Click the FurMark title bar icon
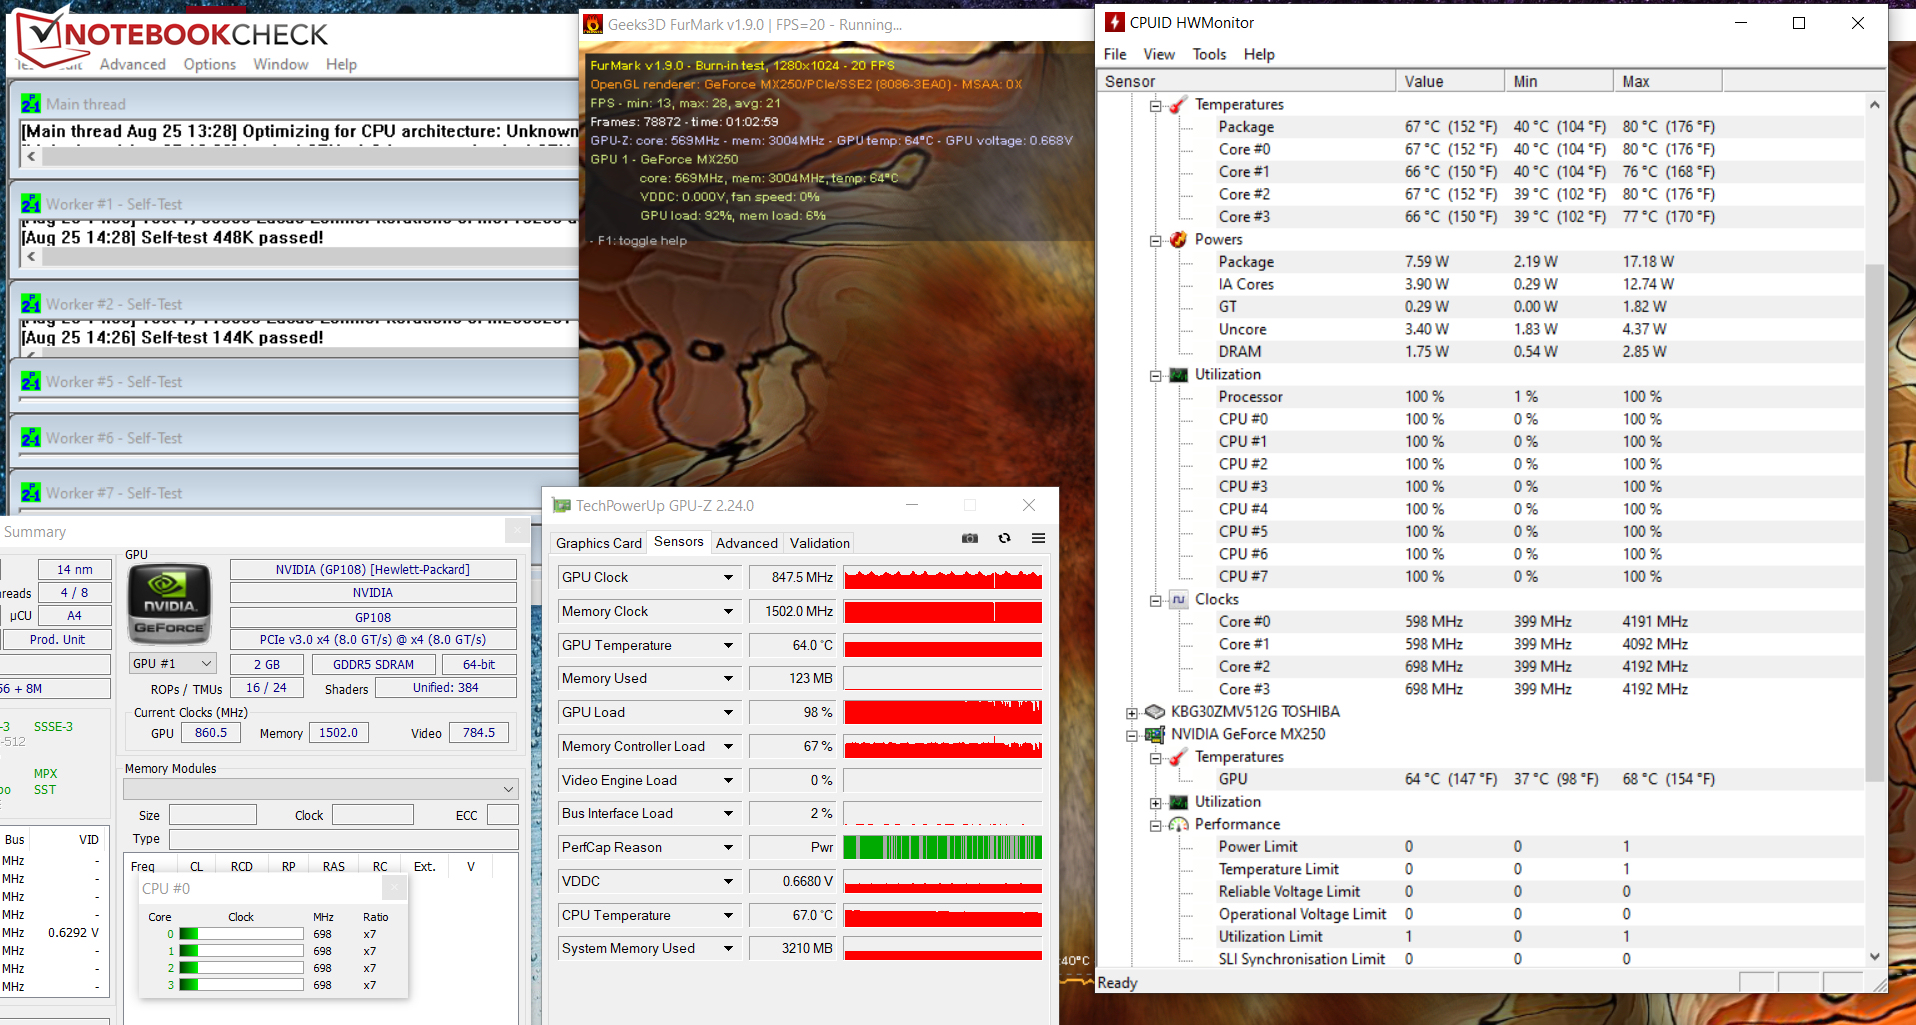The image size is (1916, 1025). point(593,24)
